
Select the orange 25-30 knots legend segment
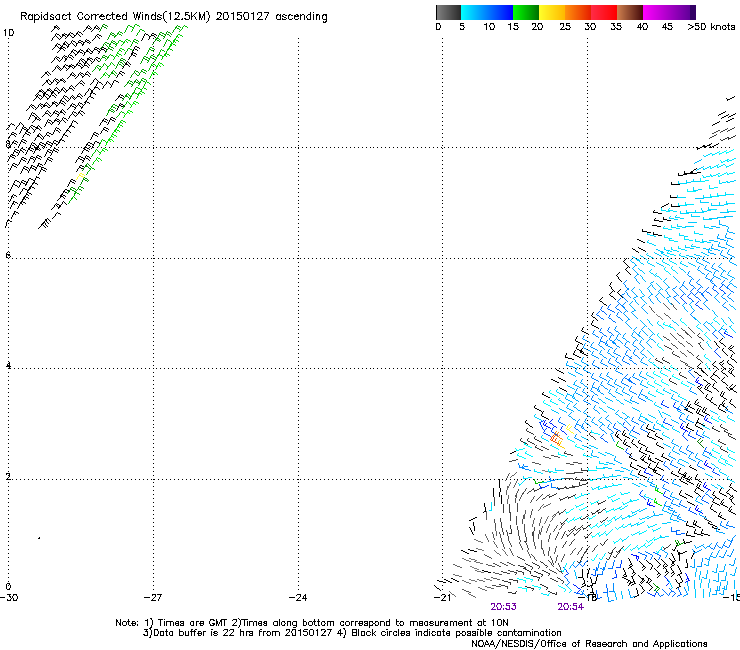[x=578, y=12]
